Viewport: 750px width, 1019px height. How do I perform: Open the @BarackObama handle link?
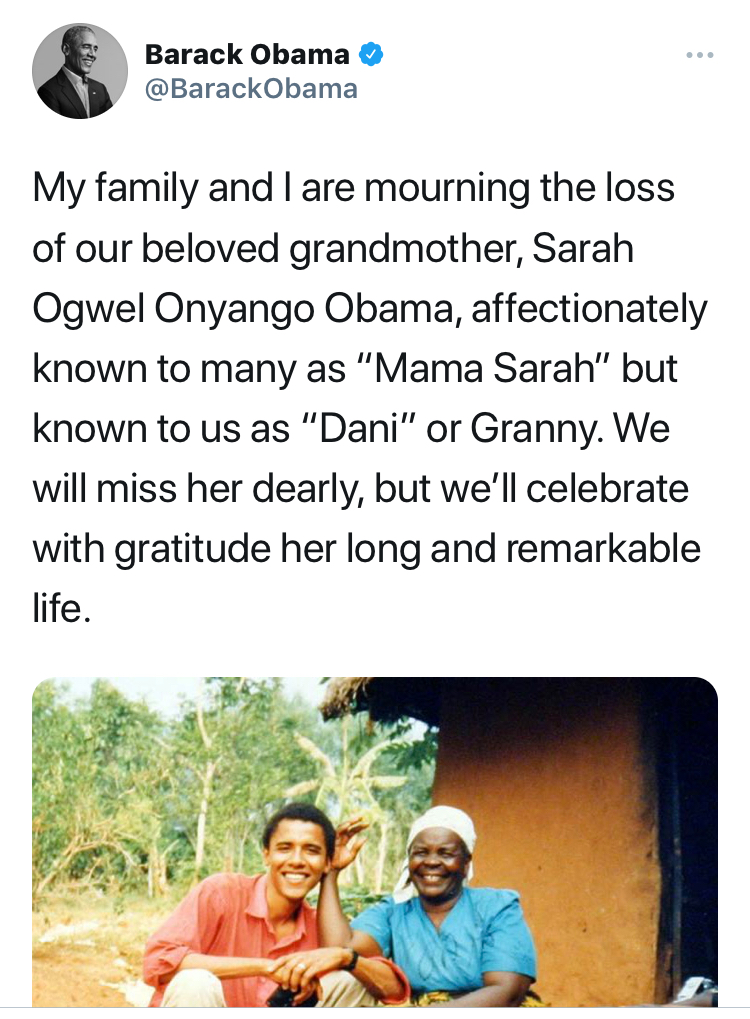251,88
